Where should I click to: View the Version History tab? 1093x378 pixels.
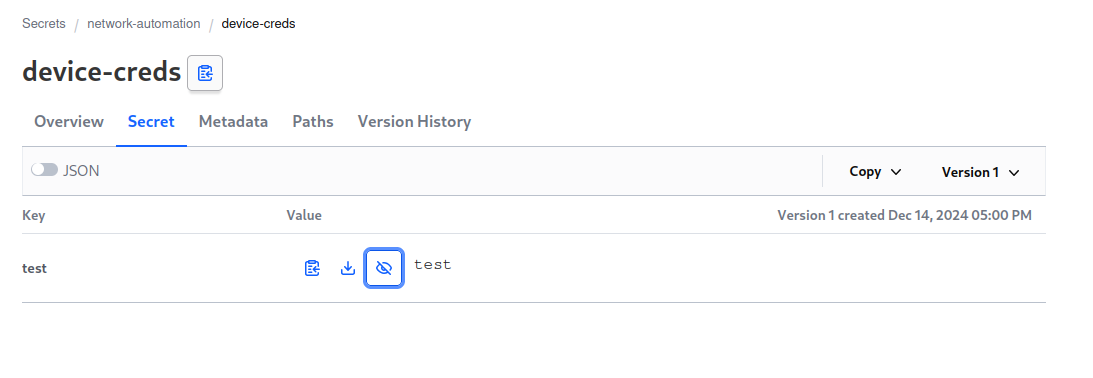[414, 121]
